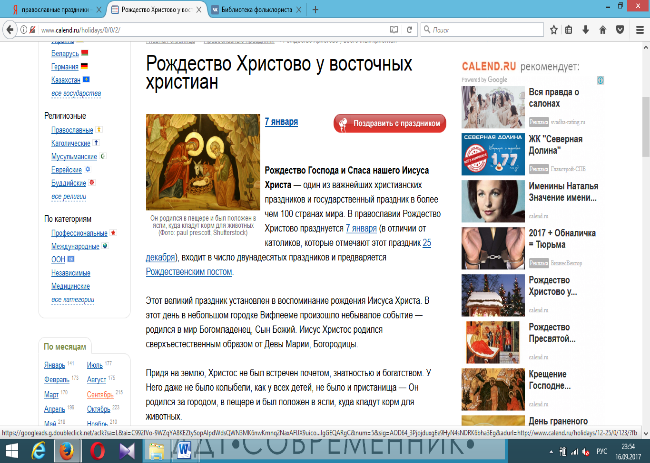The image size is (650, 463).
Task: Click the browser search field
Action: click(x=482, y=29)
